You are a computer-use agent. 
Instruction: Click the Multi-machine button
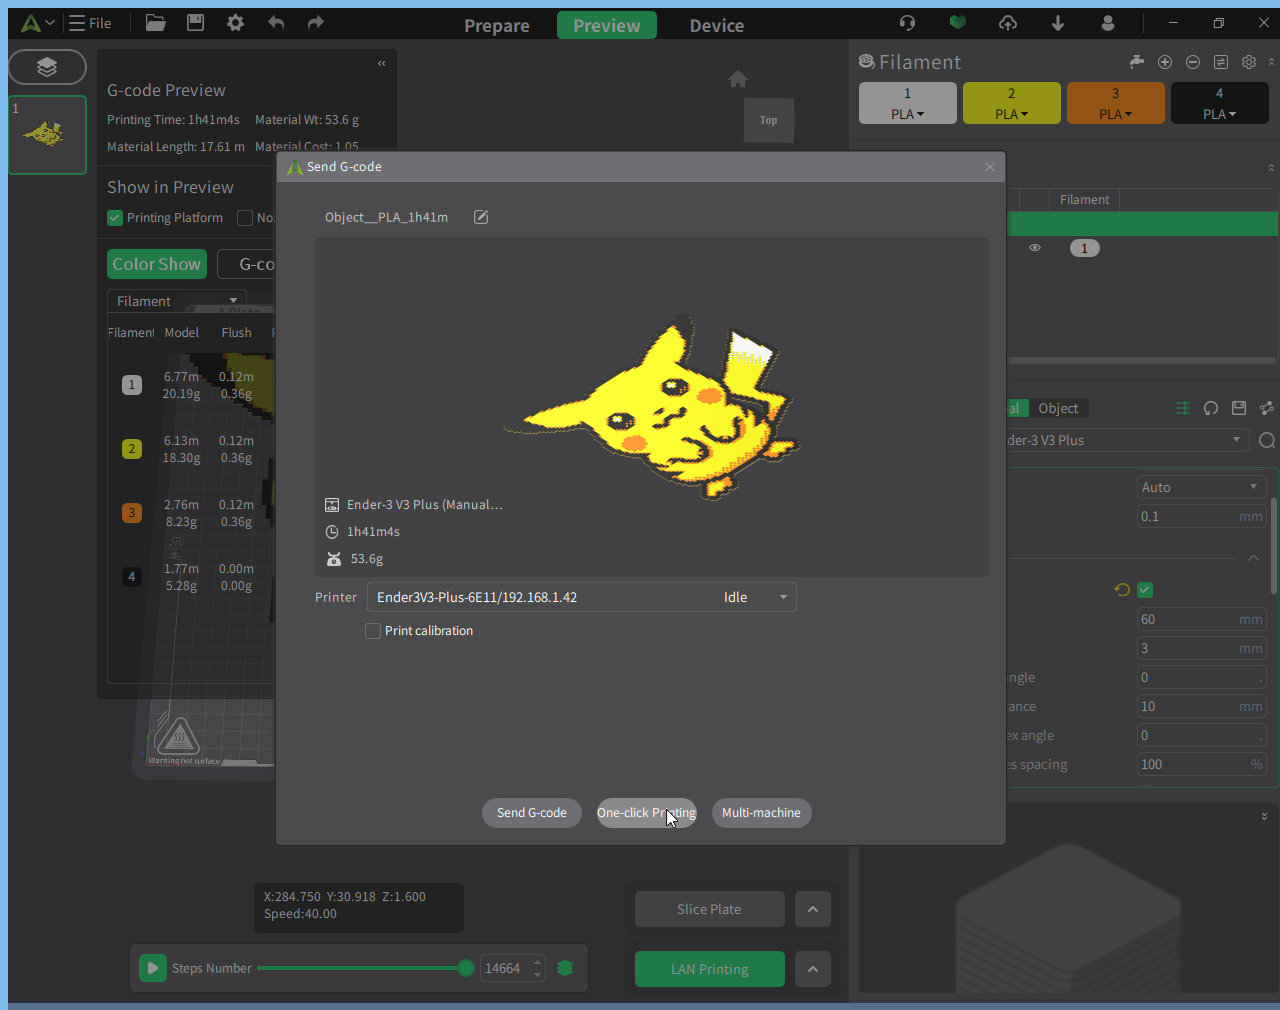(762, 813)
